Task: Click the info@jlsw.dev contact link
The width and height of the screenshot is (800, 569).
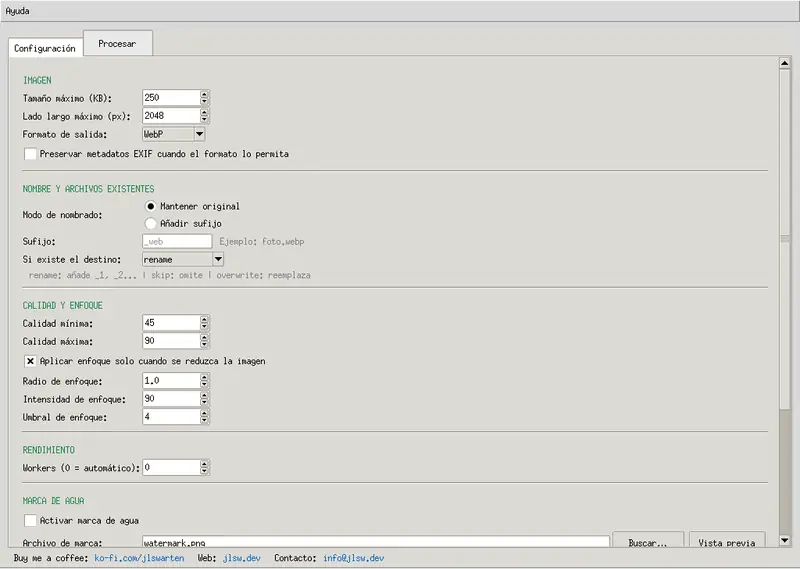Action: pos(354,558)
